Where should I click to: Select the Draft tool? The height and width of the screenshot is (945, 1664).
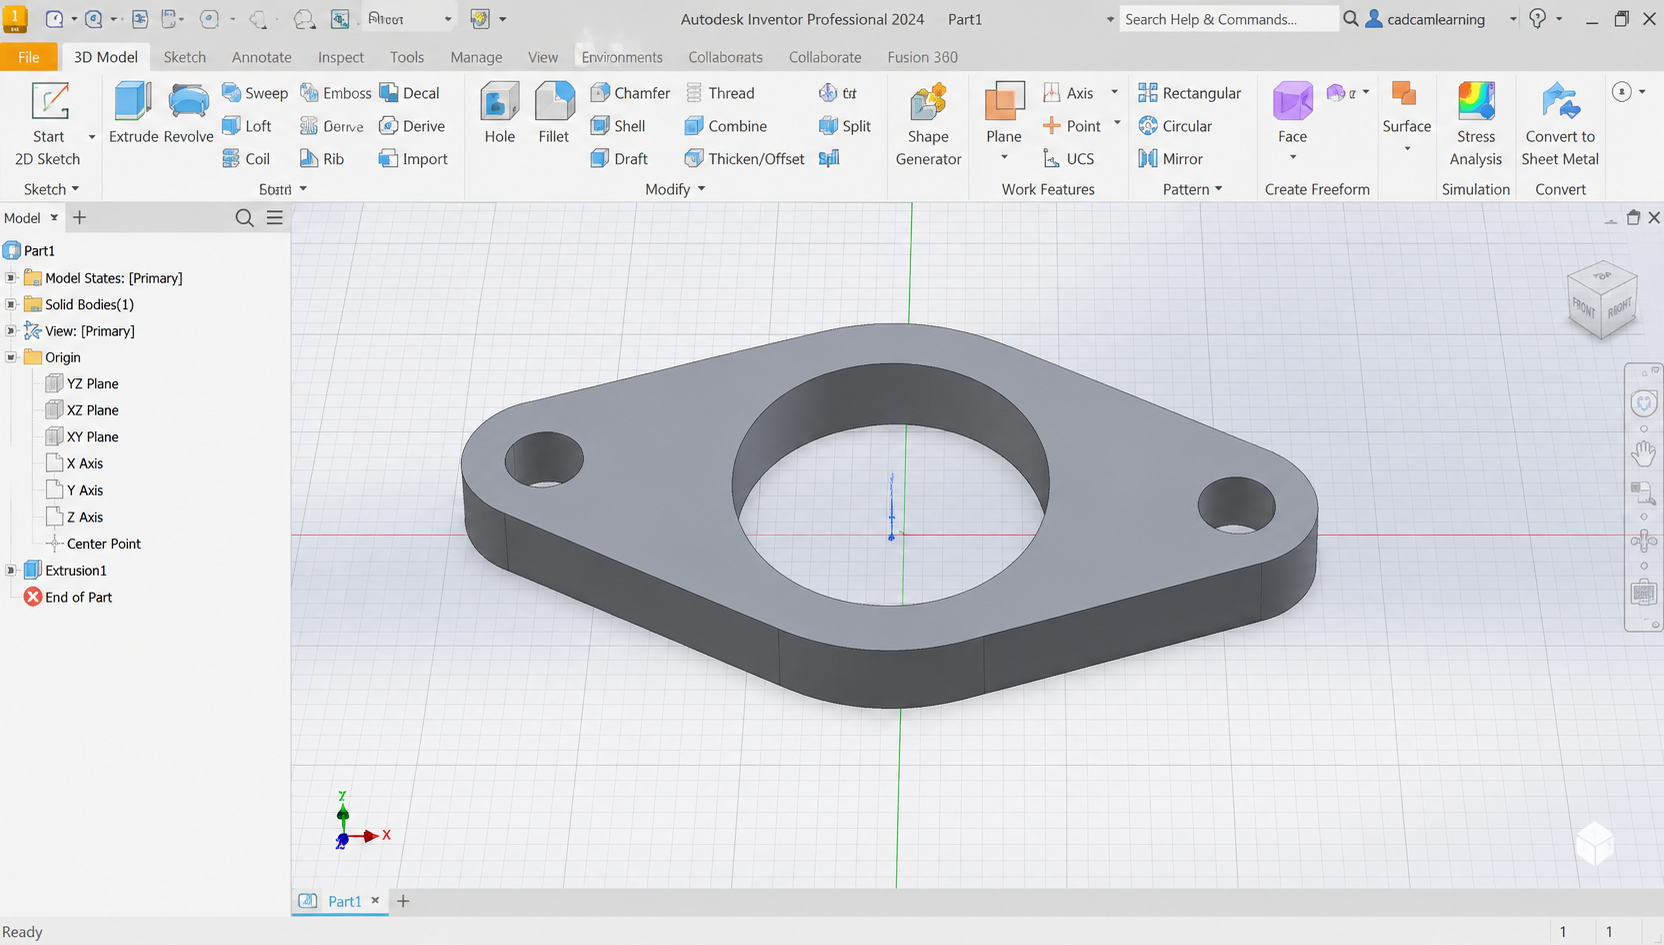click(x=619, y=159)
